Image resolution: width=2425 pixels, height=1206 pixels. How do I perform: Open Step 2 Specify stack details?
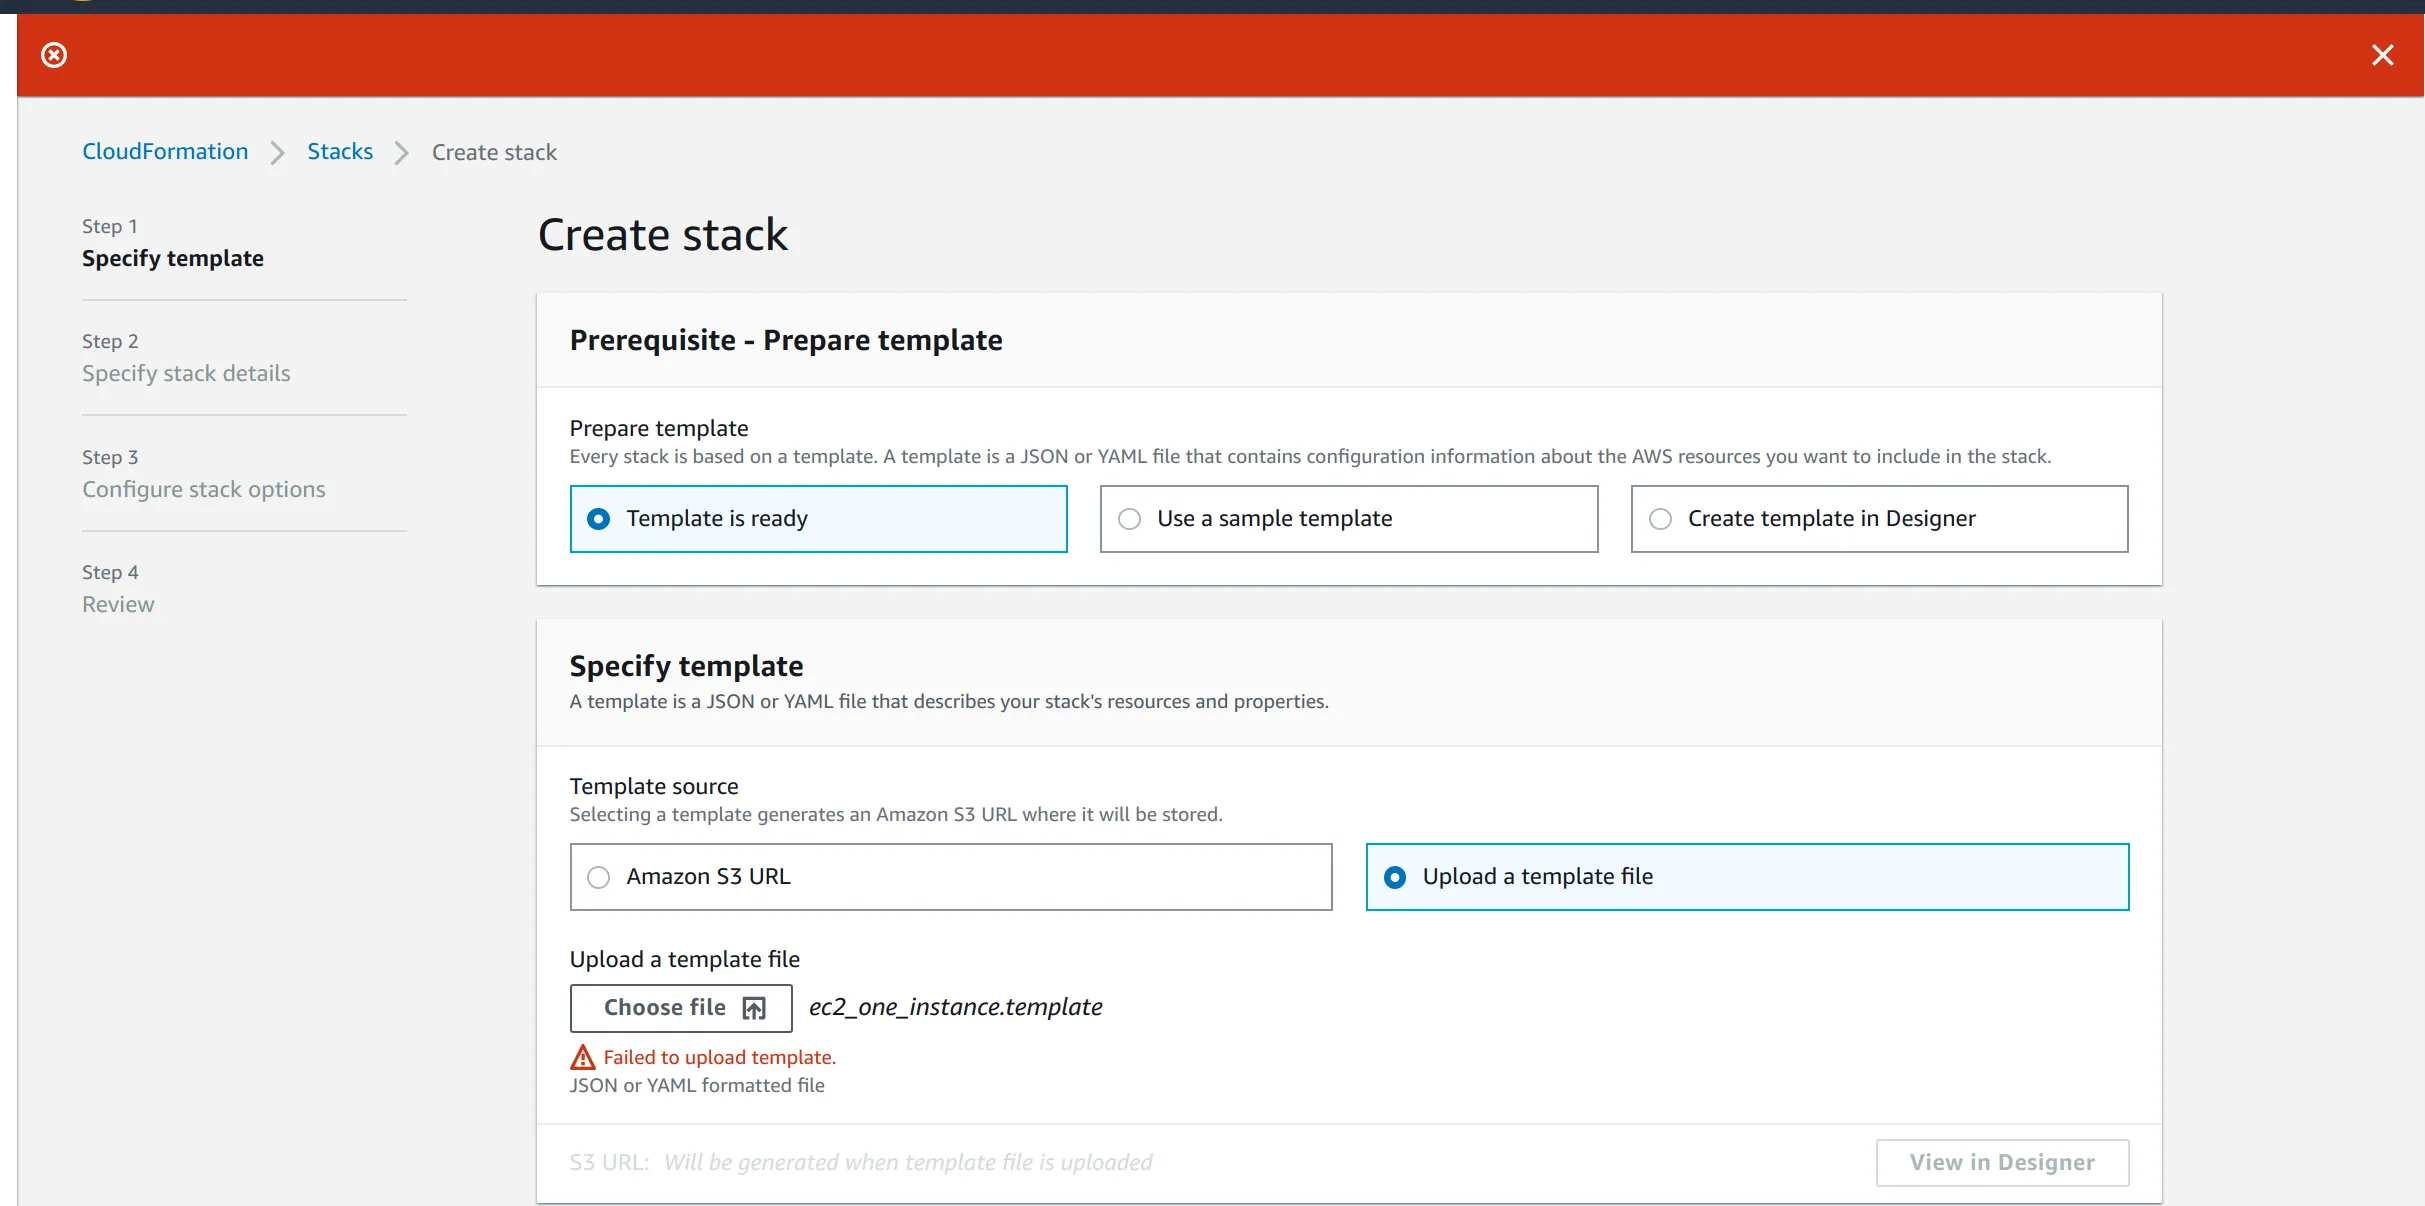(x=186, y=373)
